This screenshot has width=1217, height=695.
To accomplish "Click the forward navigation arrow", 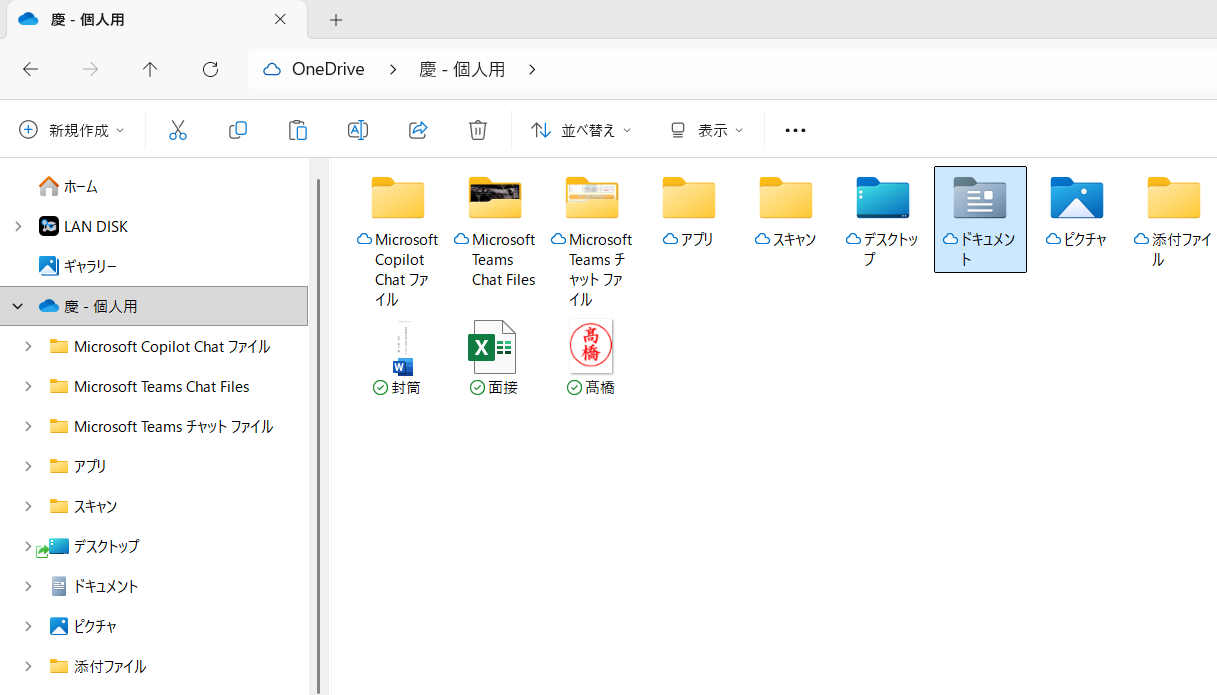I will (x=90, y=69).
